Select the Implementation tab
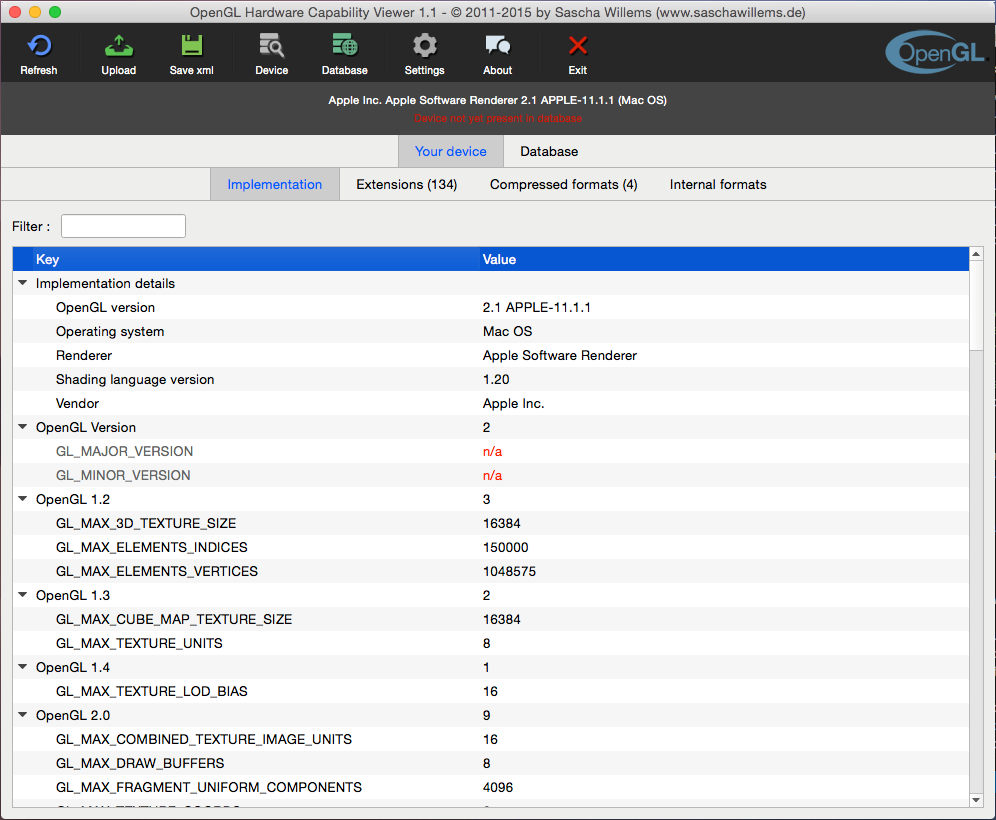 click(x=274, y=184)
